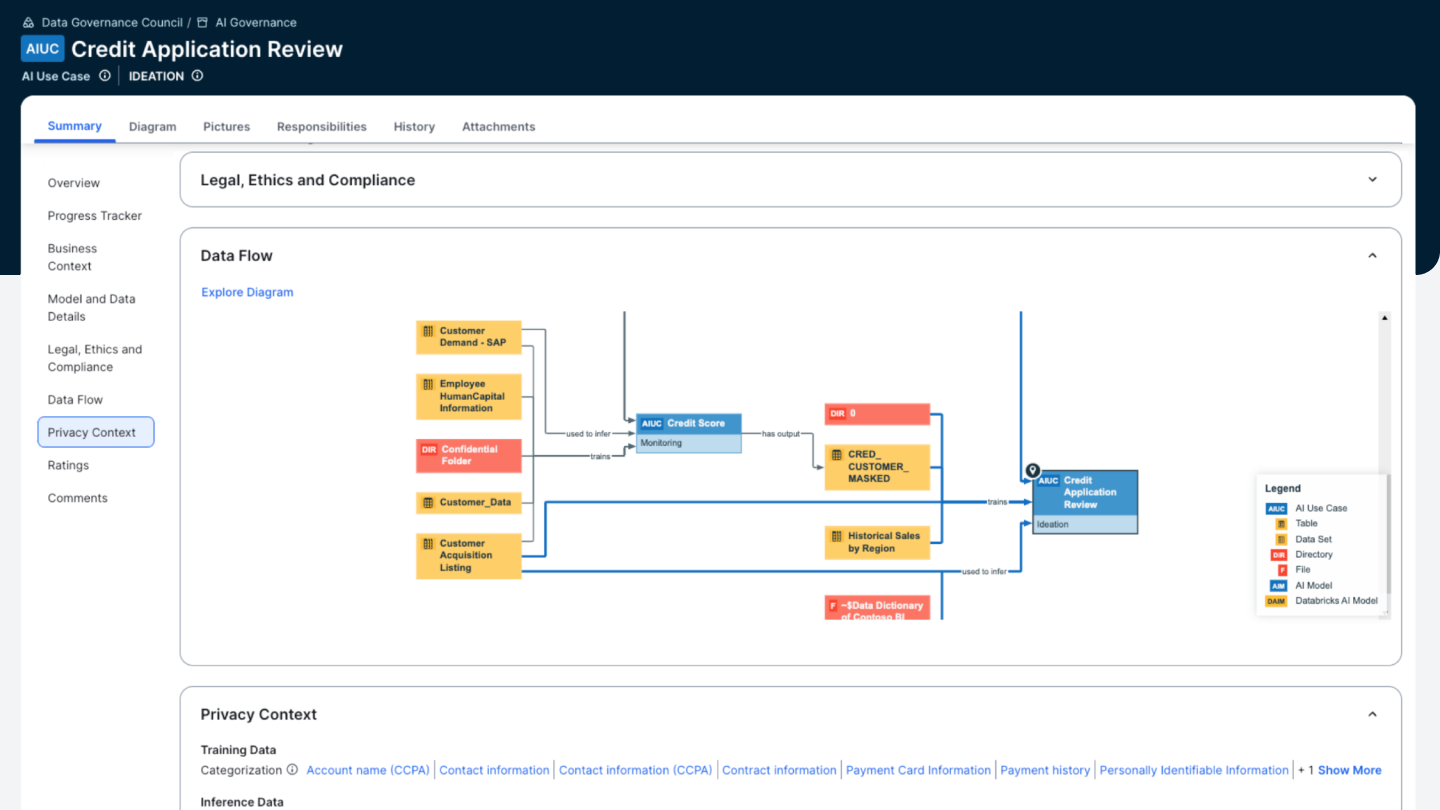Click the diagram scrollbar up arrow

click(1384, 318)
